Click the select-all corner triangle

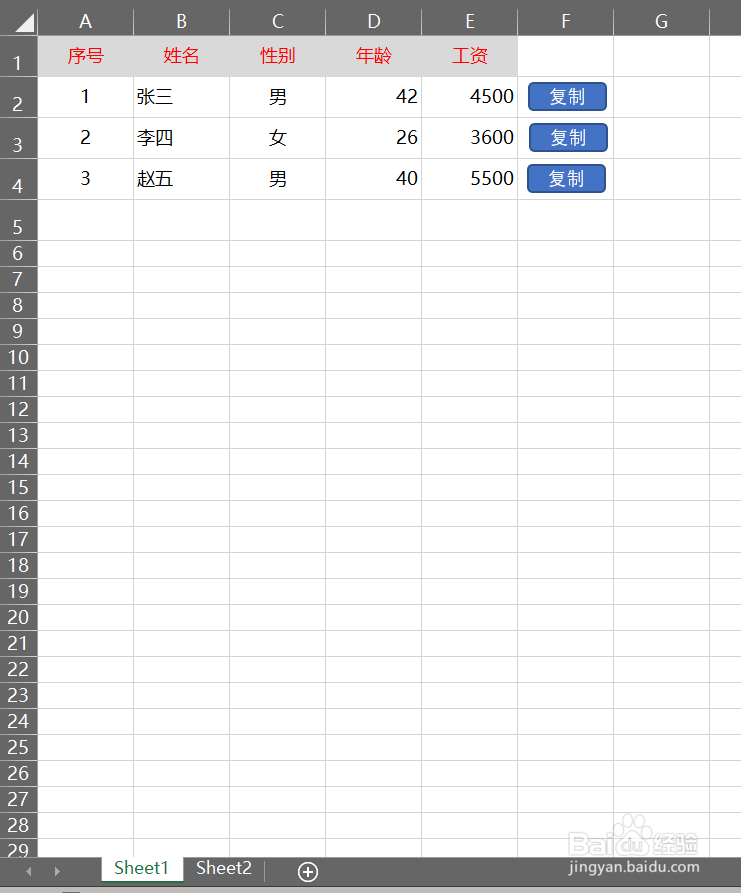click(24, 22)
